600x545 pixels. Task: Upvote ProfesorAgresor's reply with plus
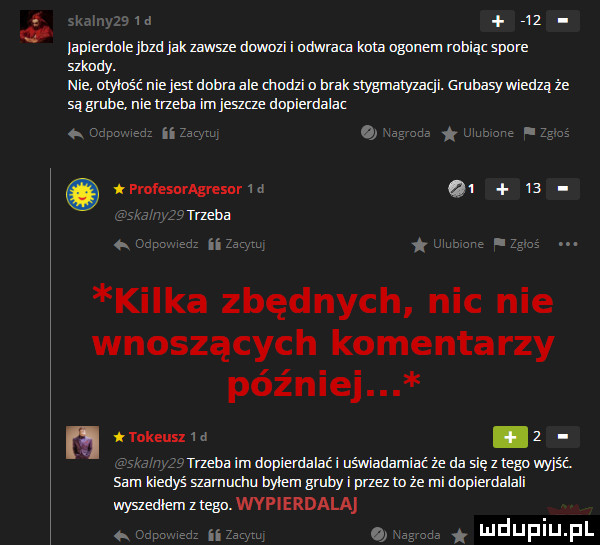click(x=502, y=189)
